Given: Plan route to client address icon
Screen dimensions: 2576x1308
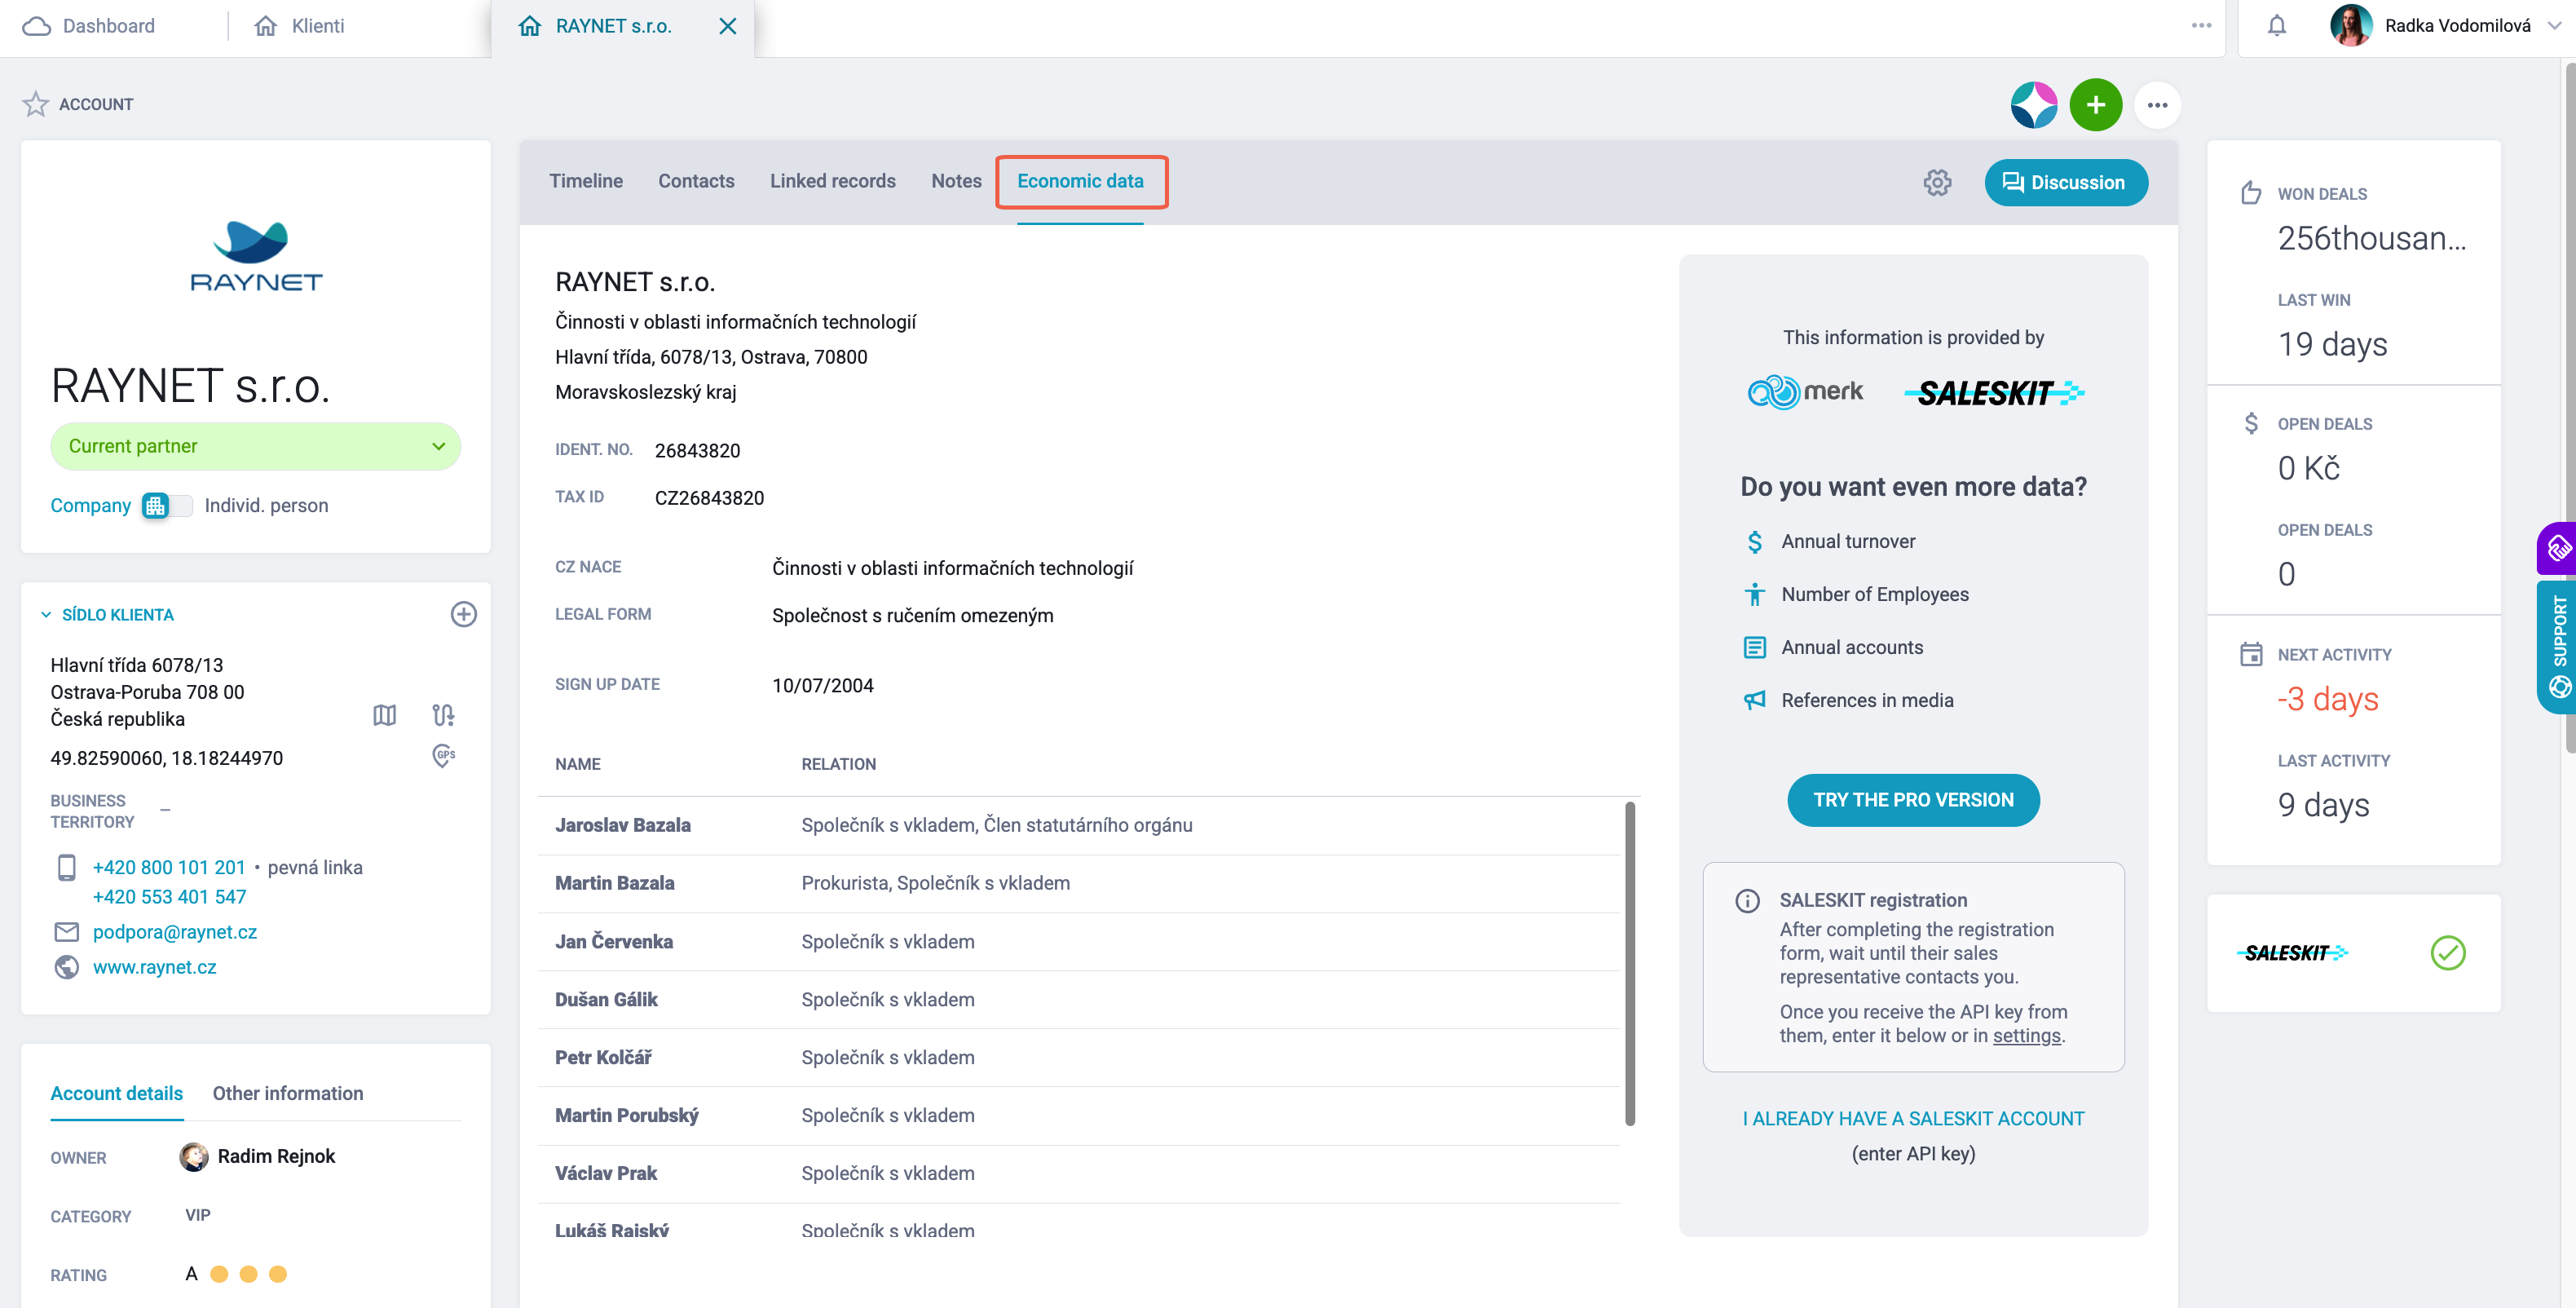Looking at the screenshot, I should click(x=443, y=715).
